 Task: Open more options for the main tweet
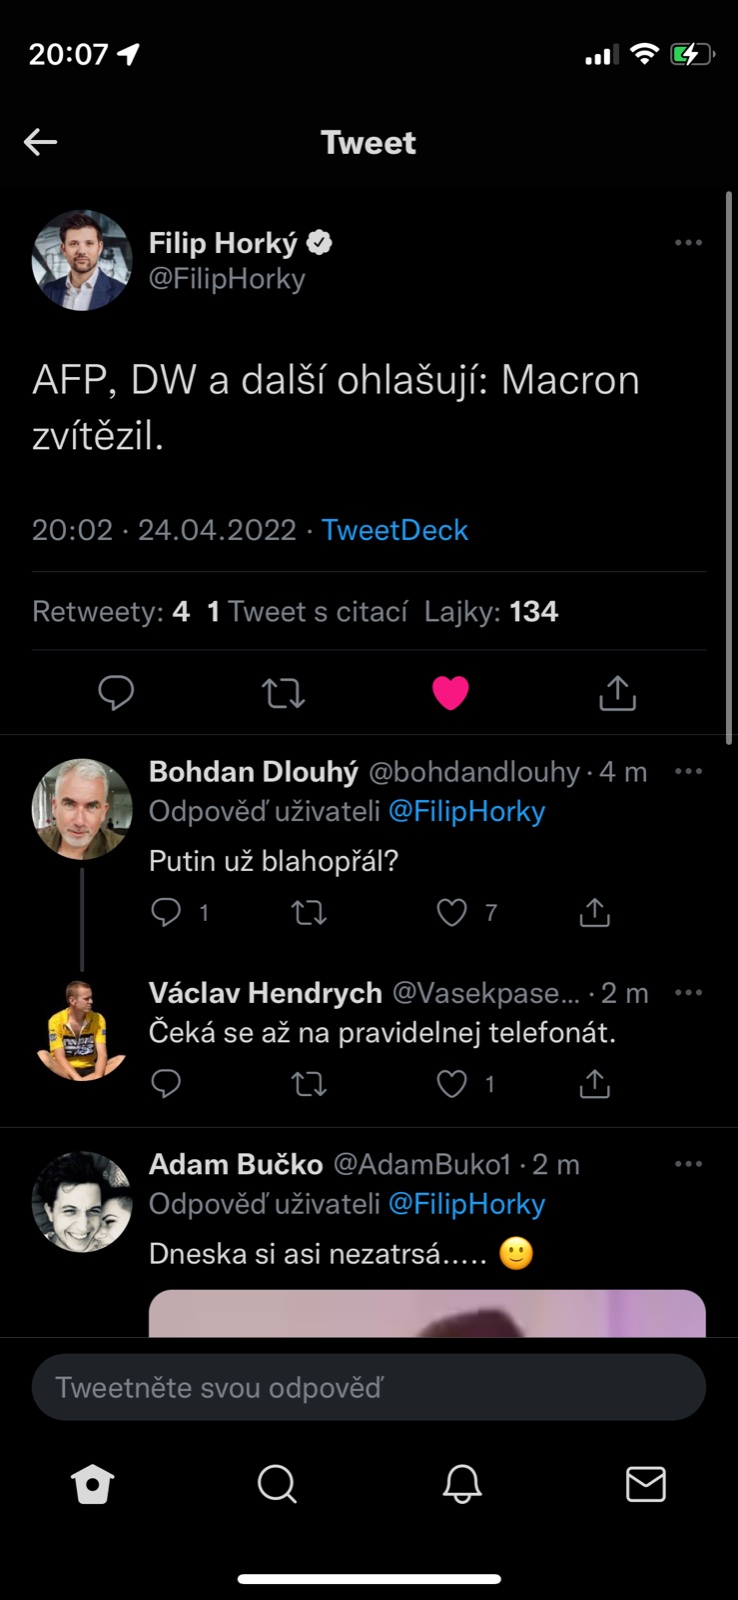point(688,243)
